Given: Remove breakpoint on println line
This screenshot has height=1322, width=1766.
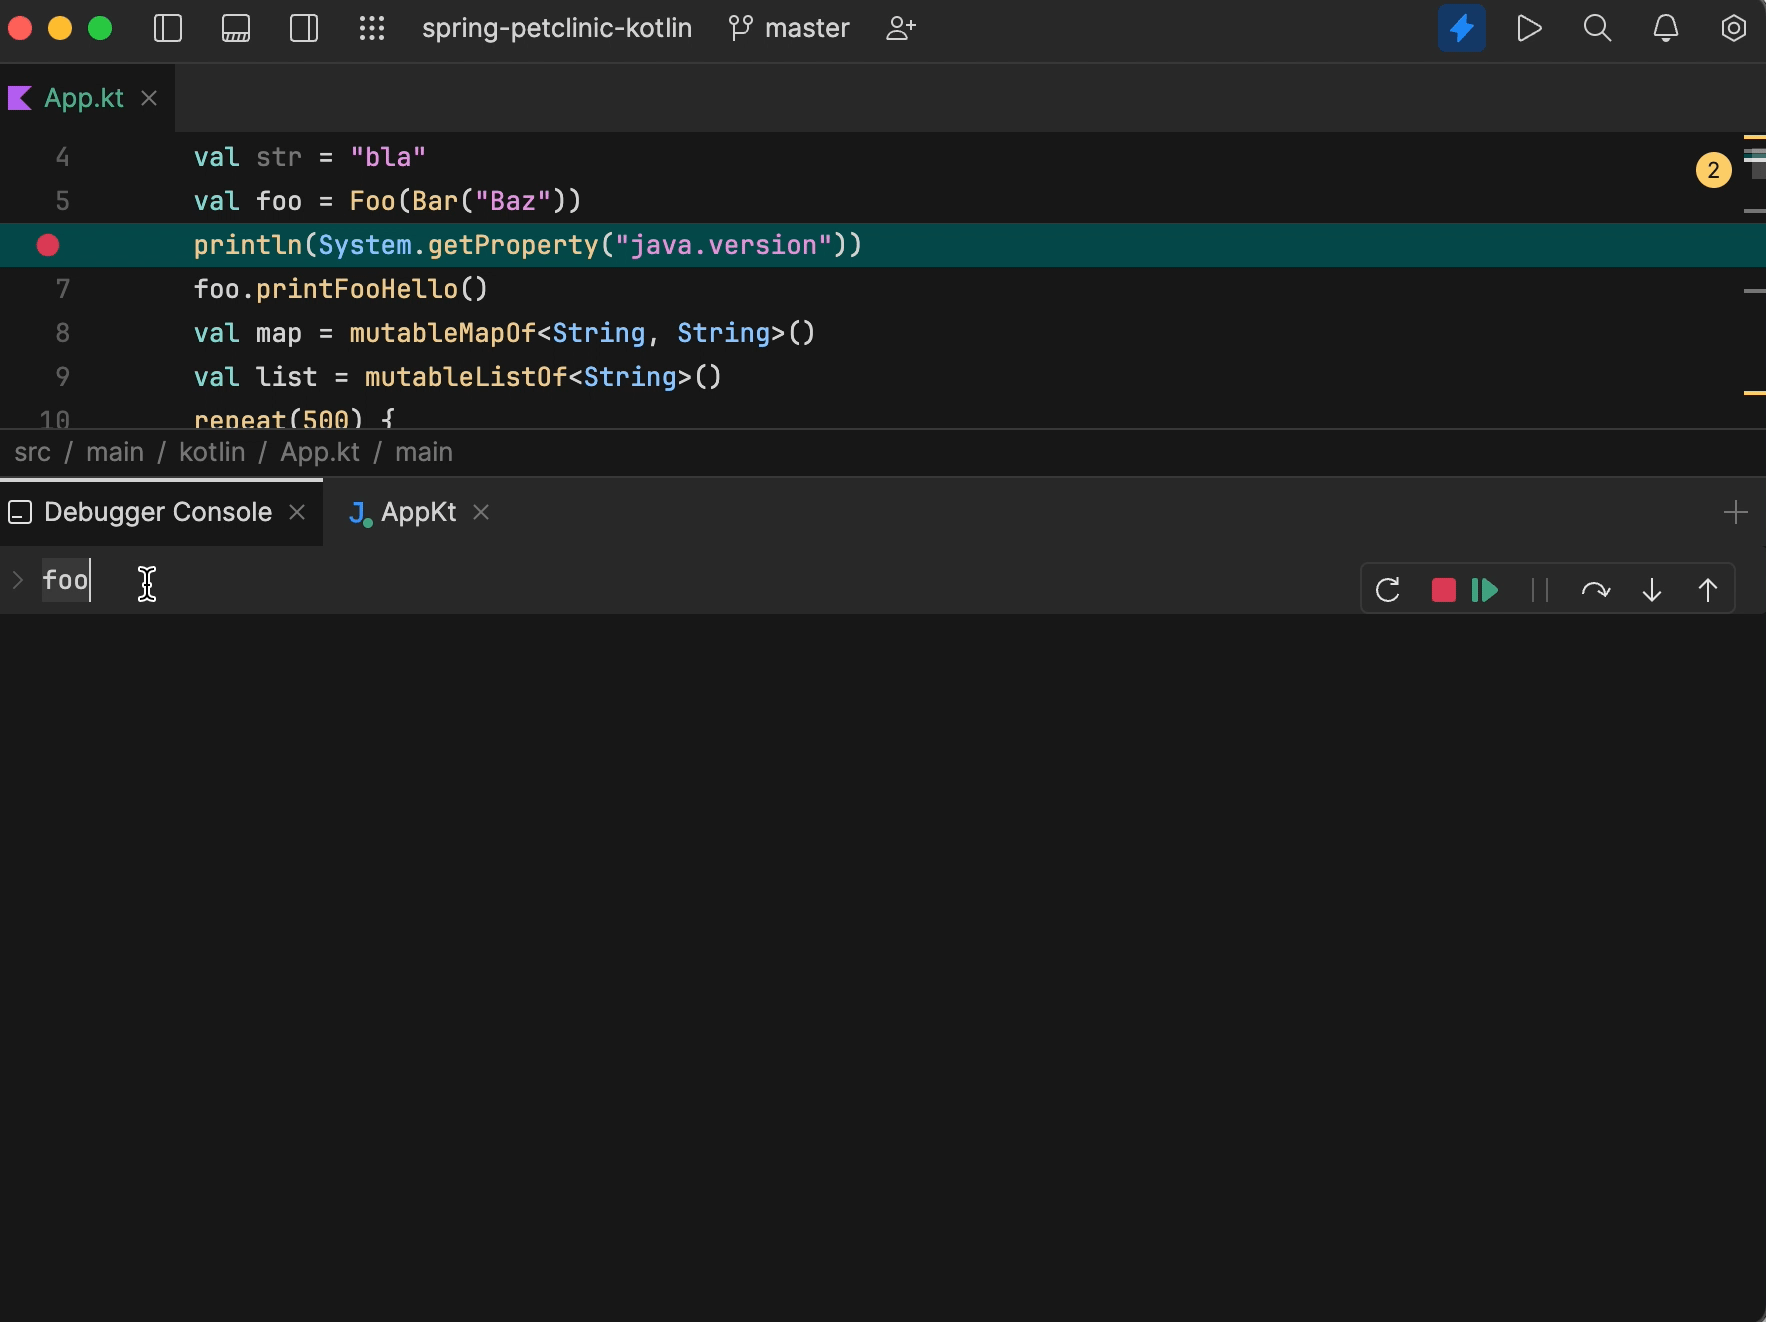Looking at the screenshot, I should pos(48,245).
